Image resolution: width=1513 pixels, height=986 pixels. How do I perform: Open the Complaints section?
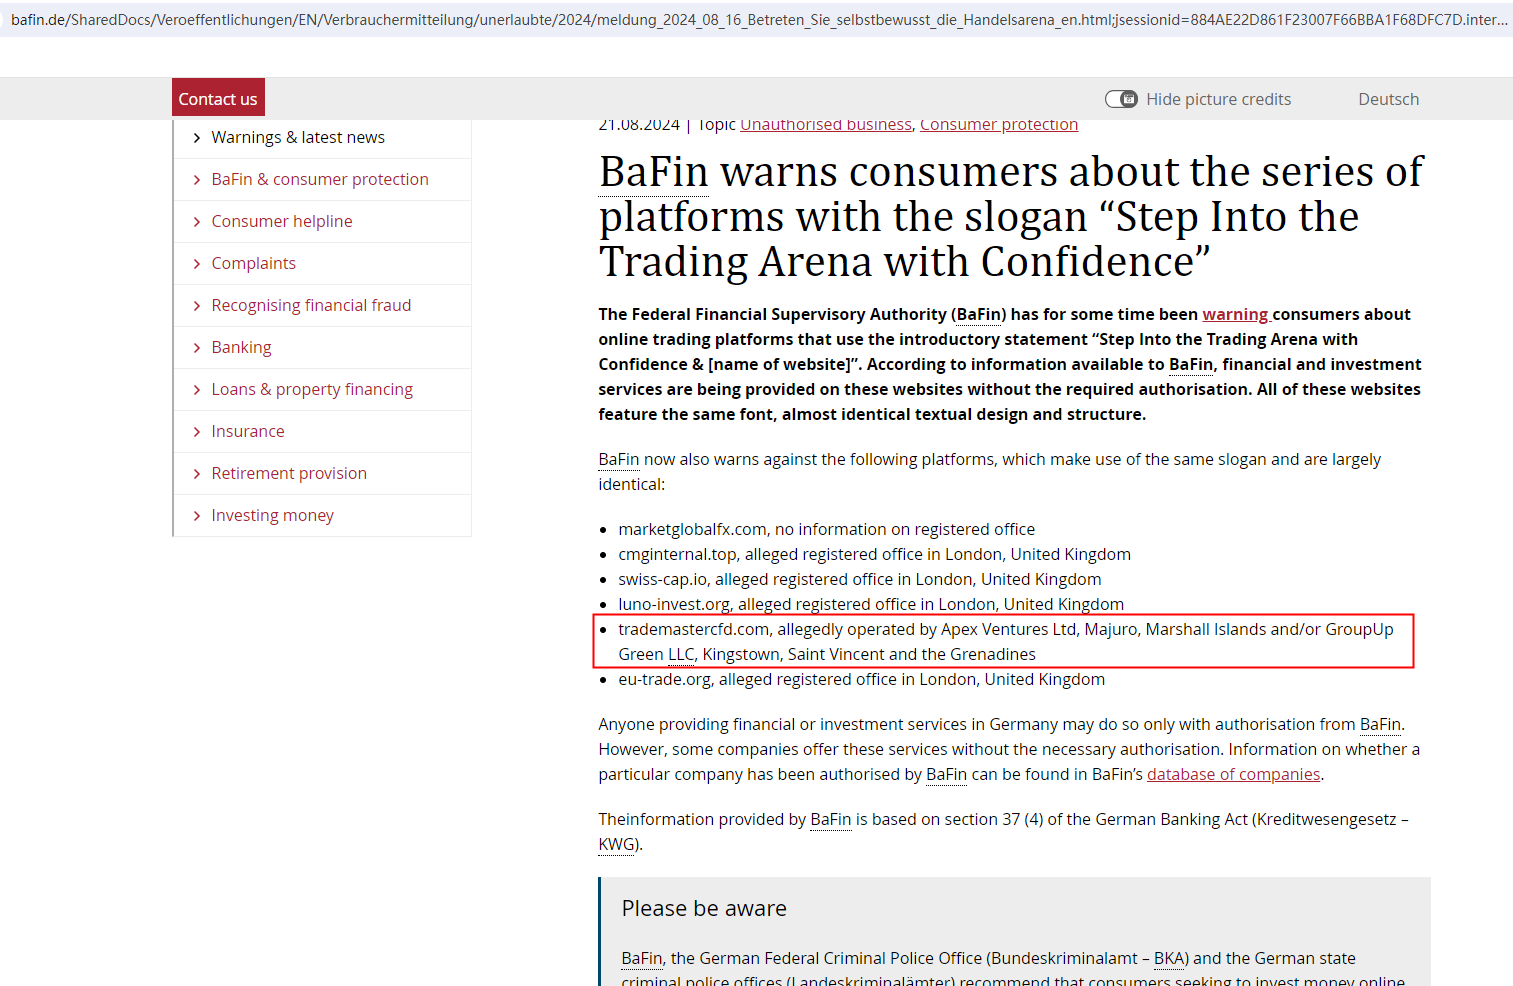(x=254, y=263)
